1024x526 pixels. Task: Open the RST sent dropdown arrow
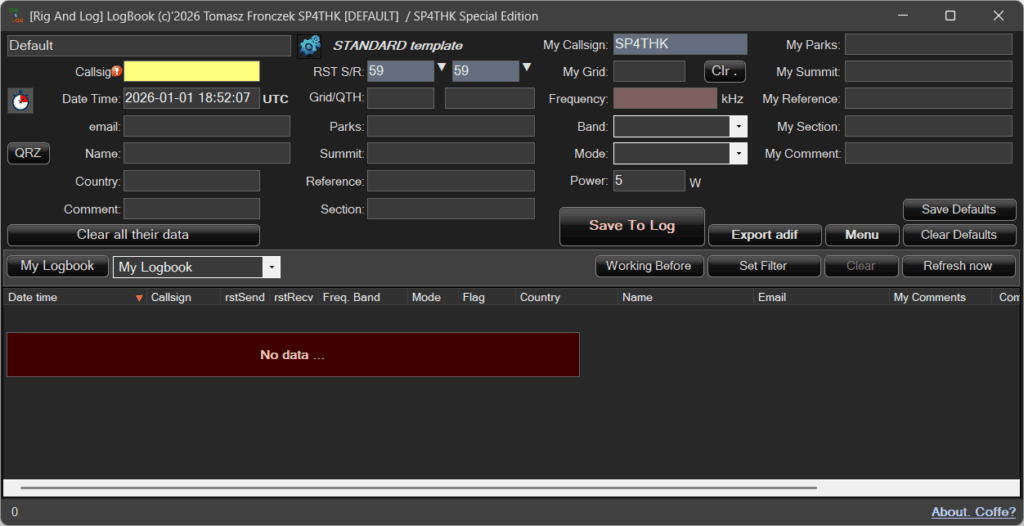tap(441, 68)
